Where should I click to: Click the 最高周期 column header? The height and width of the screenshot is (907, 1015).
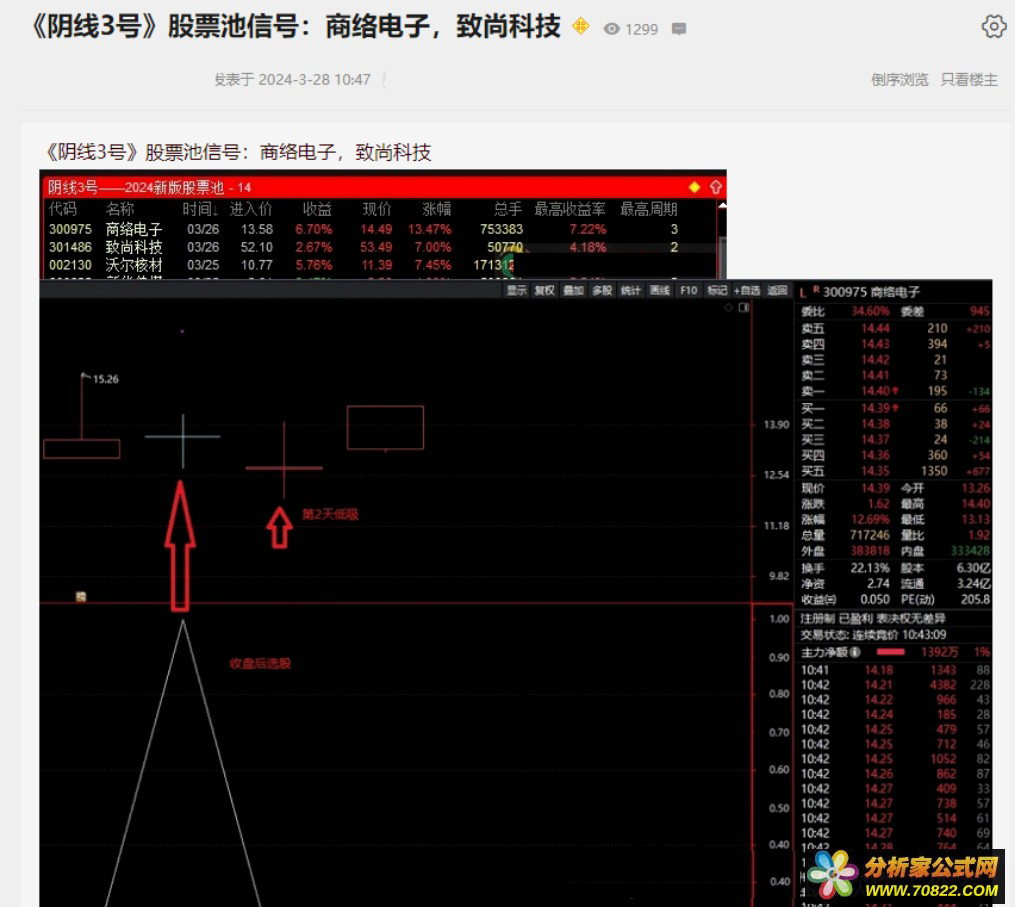pos(649,209)
